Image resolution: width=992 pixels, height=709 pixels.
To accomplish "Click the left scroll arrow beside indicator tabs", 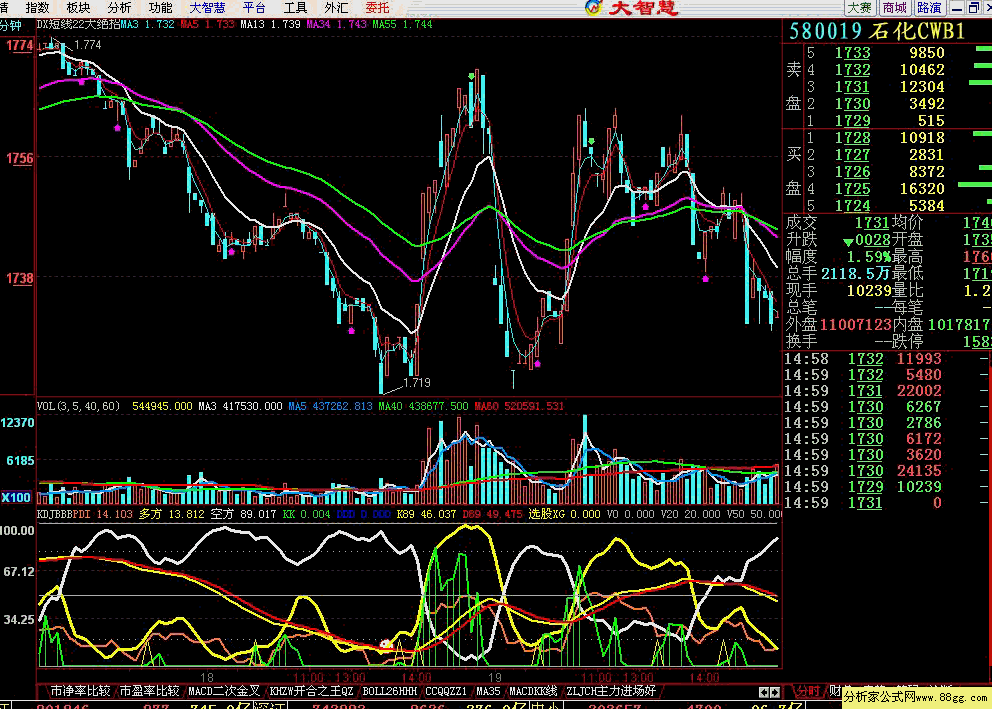I will 764,692.
